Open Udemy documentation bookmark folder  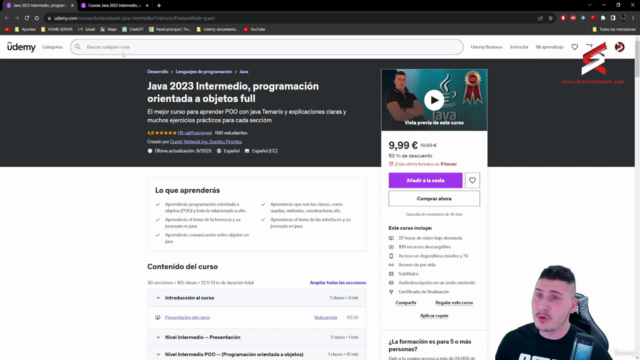tap(217, 29)
